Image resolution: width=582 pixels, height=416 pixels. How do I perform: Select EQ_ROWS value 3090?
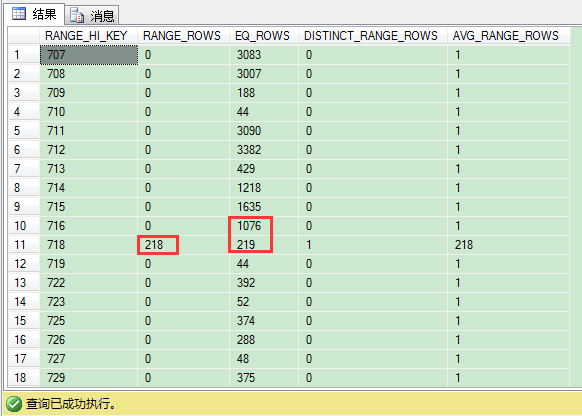[264, 131]
